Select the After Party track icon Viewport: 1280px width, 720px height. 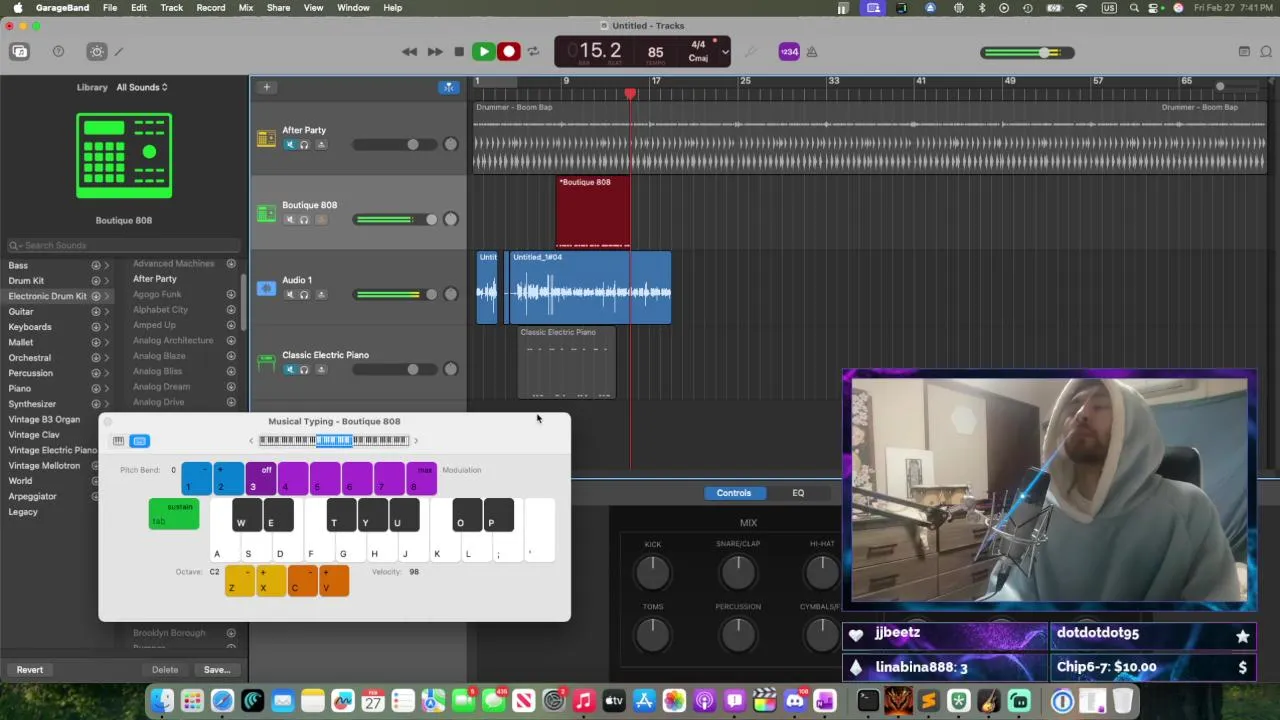pyautogui.click(x=266, y=139)
